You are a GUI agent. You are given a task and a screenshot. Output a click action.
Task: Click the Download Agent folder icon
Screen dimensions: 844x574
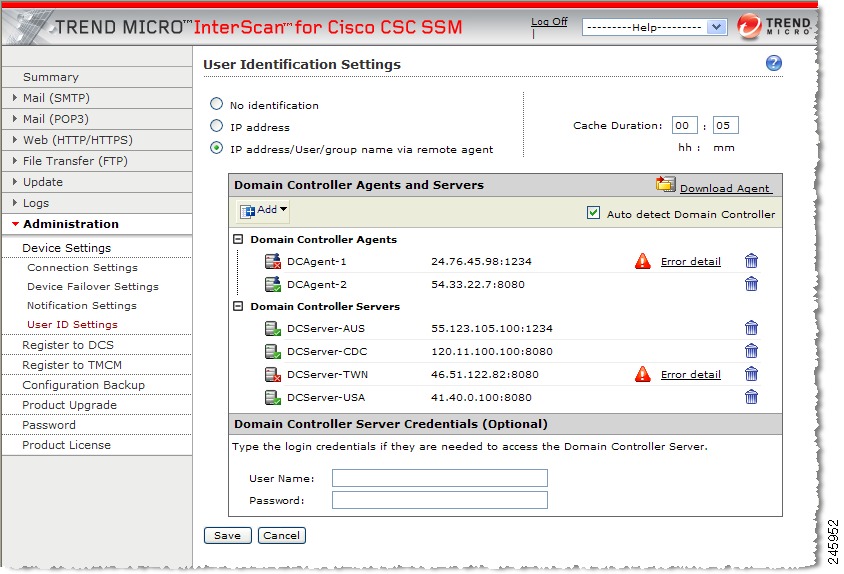tap(665, 184)
